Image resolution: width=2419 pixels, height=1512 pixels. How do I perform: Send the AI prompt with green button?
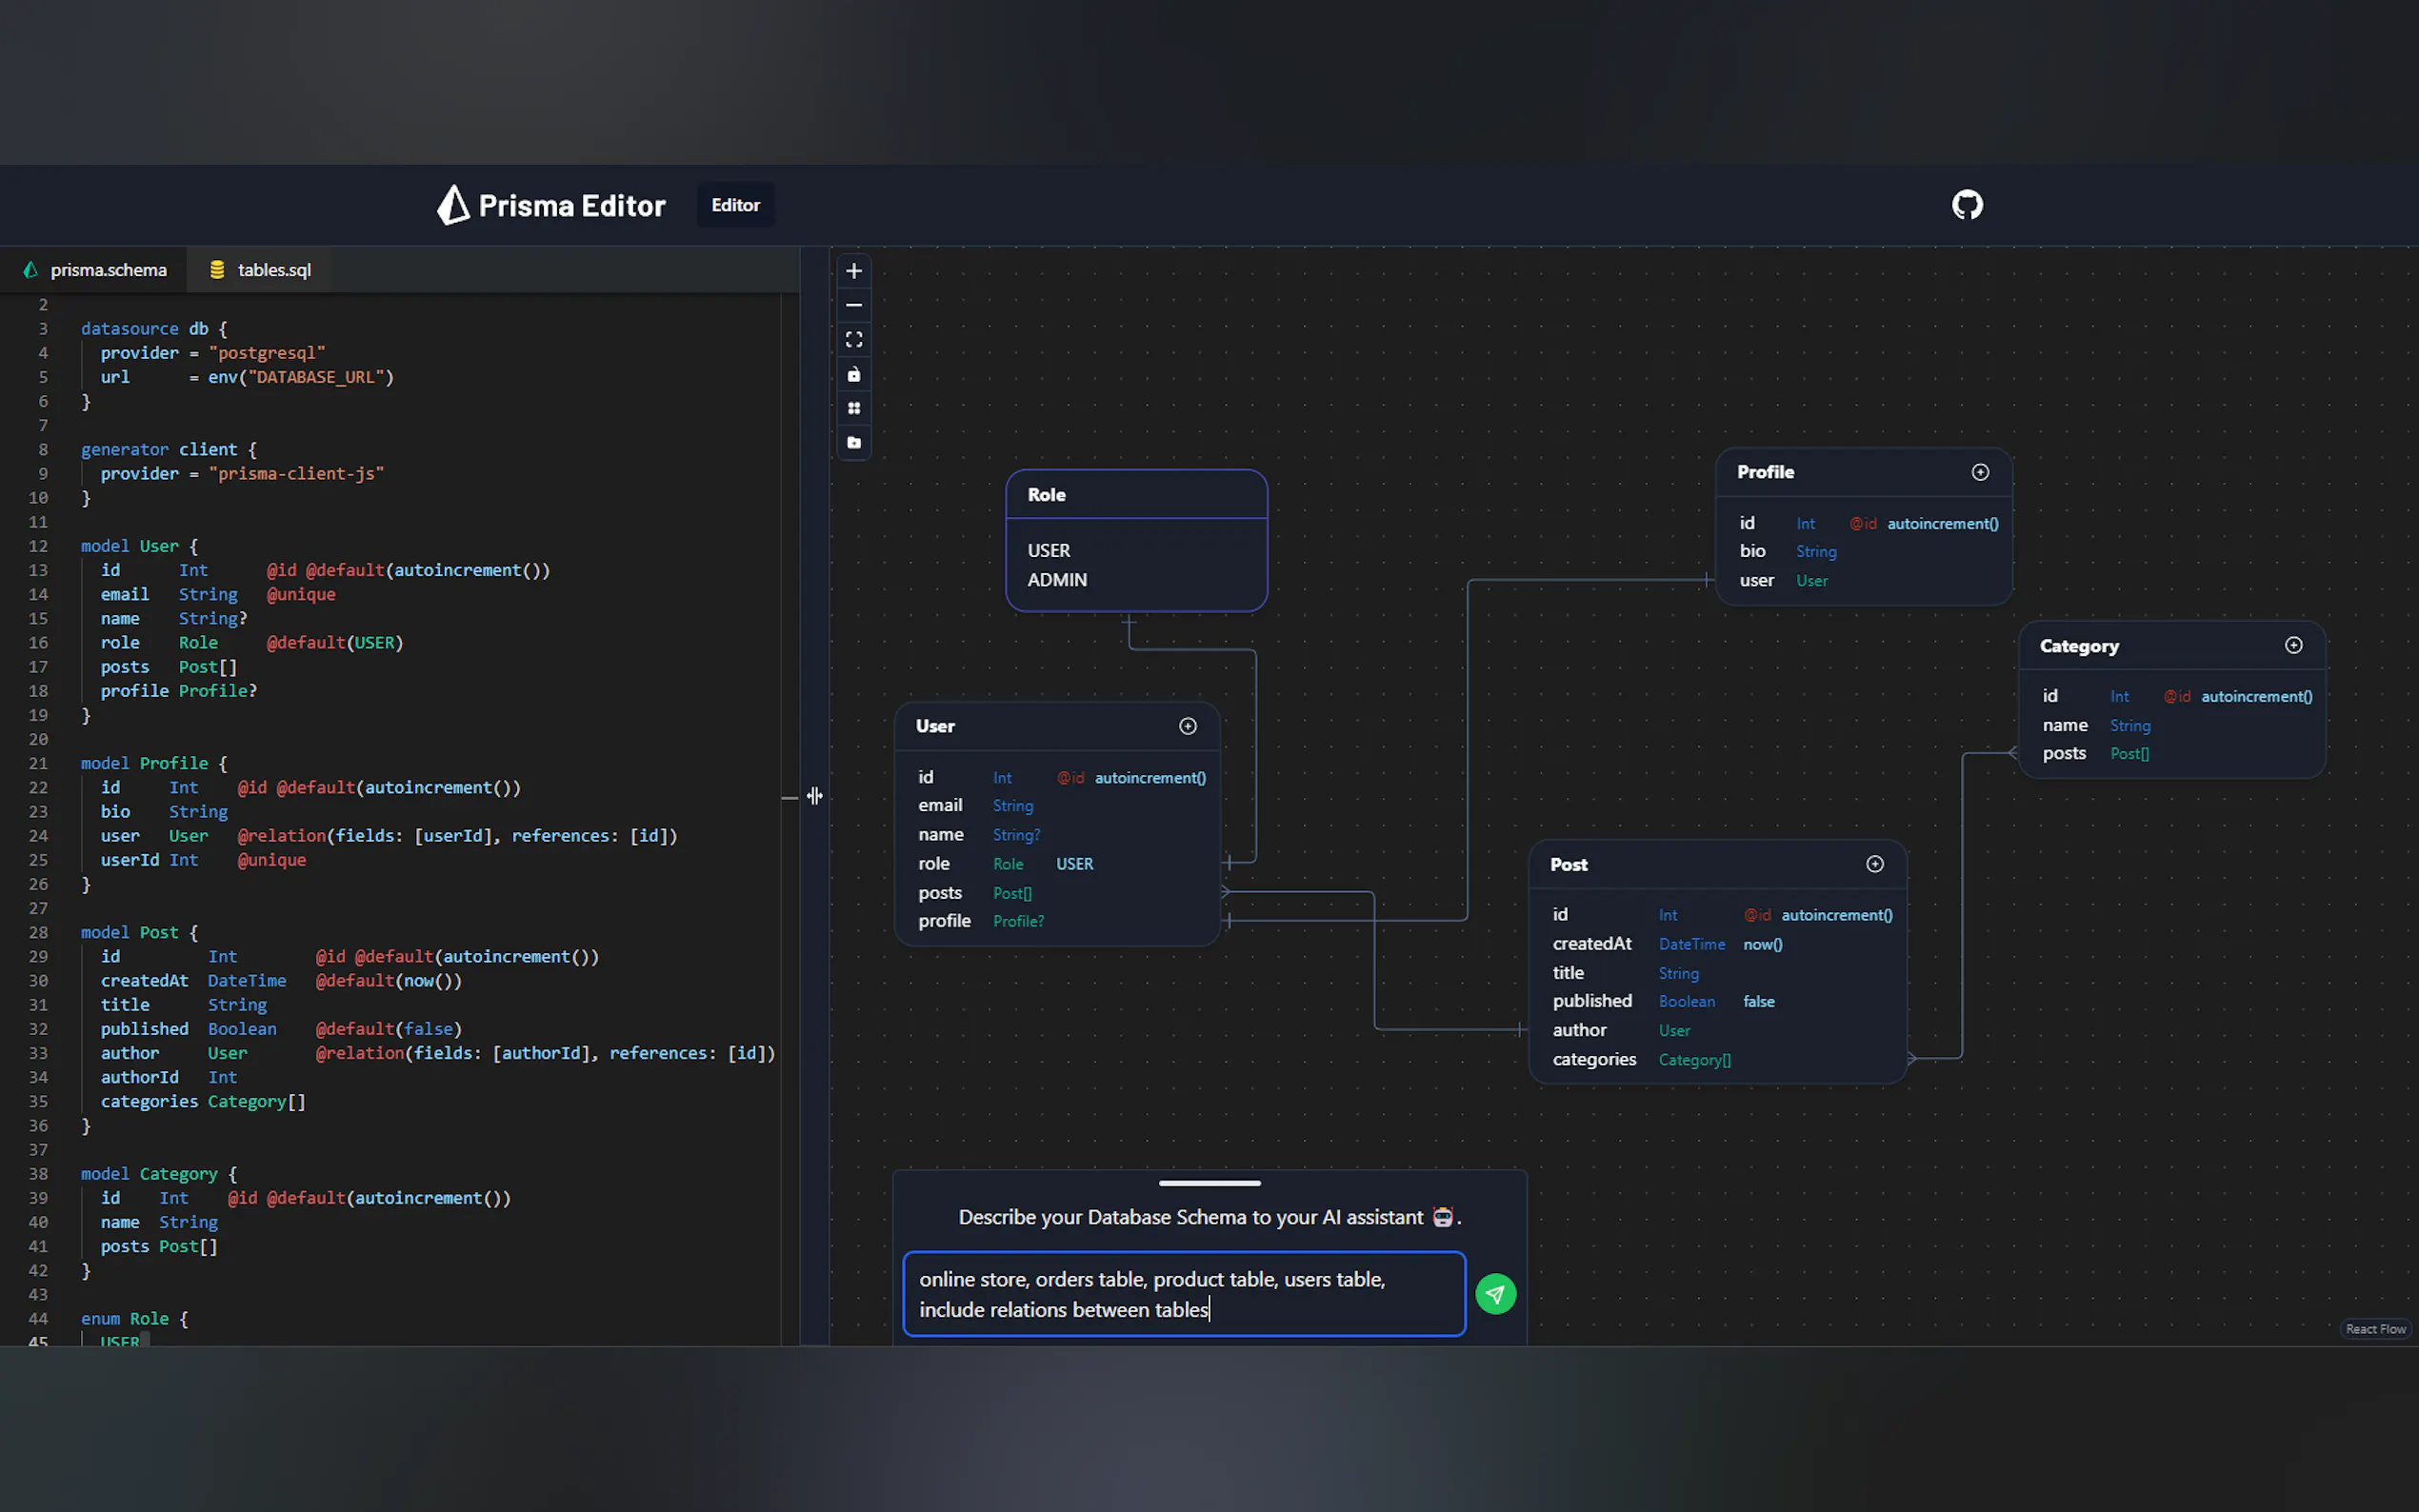point(1495,1294)
